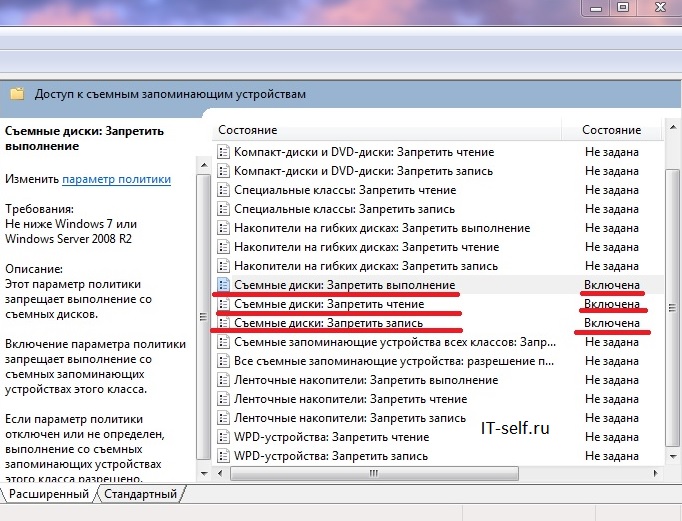Select Специальные классы: Запретить запись policy
682x521 pixels.
pyautogui.click(x=344, y=209)
